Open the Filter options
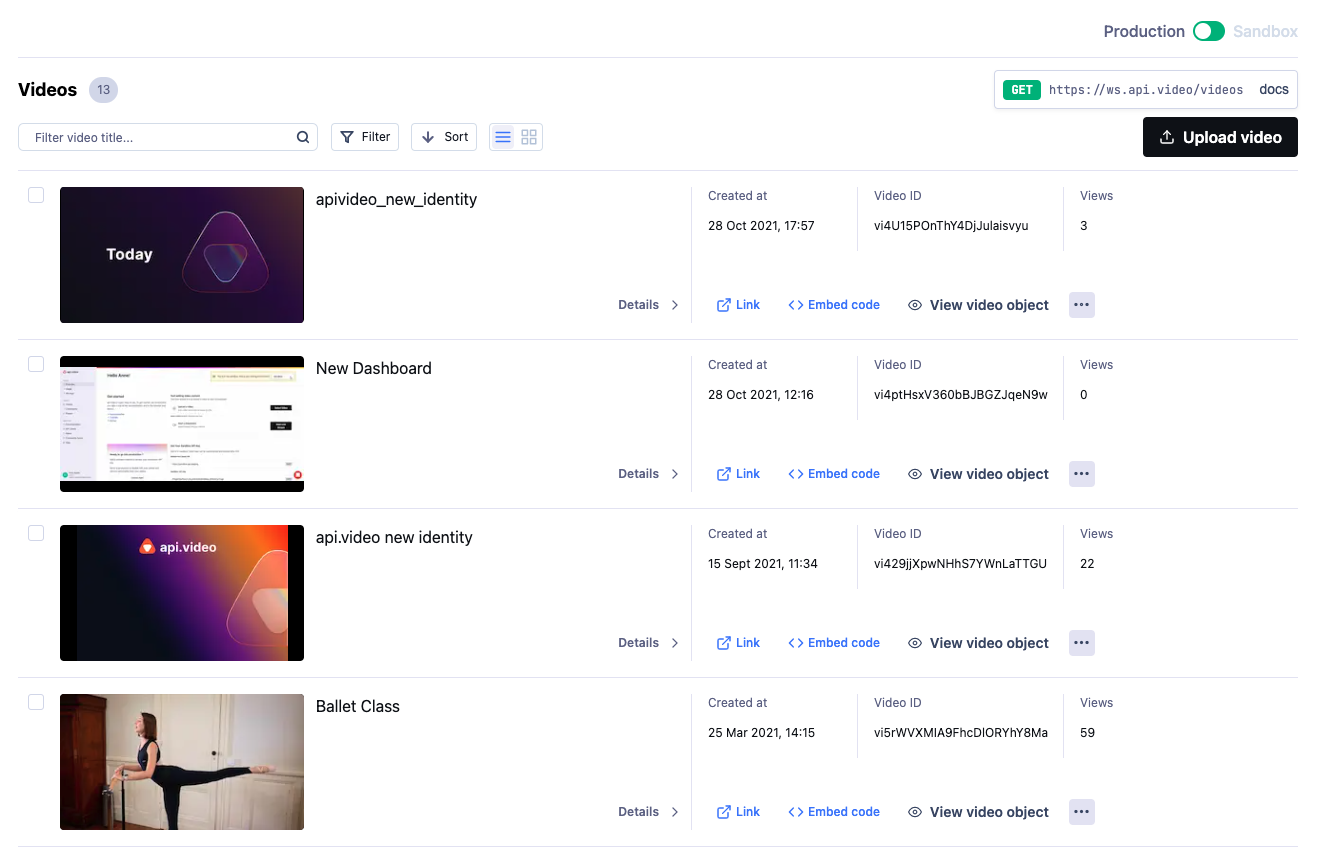Viewport: 1329px width, 848px height. 365,137
